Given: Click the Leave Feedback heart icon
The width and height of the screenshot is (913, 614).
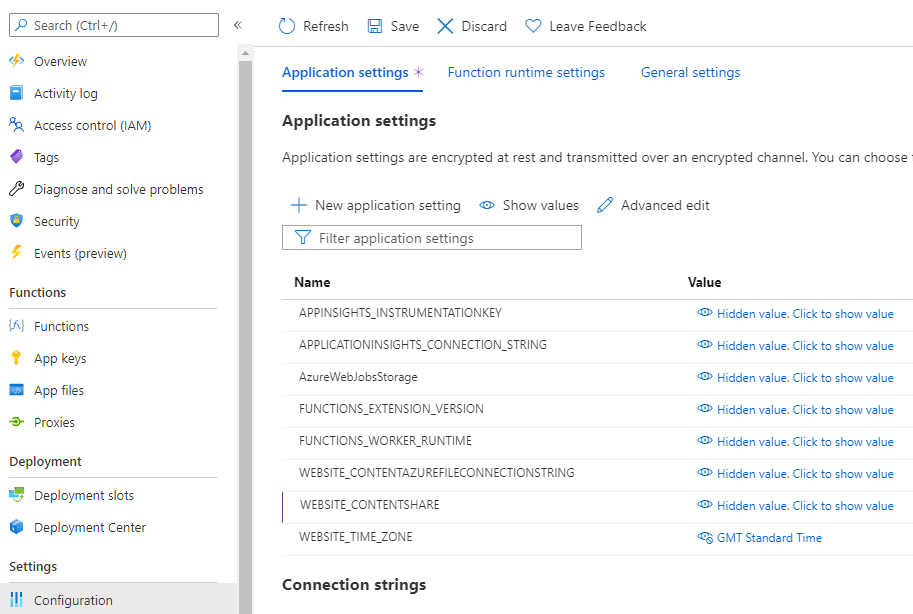Looking at the screenshot, I should pyautogui.click(x=533, y=26).
